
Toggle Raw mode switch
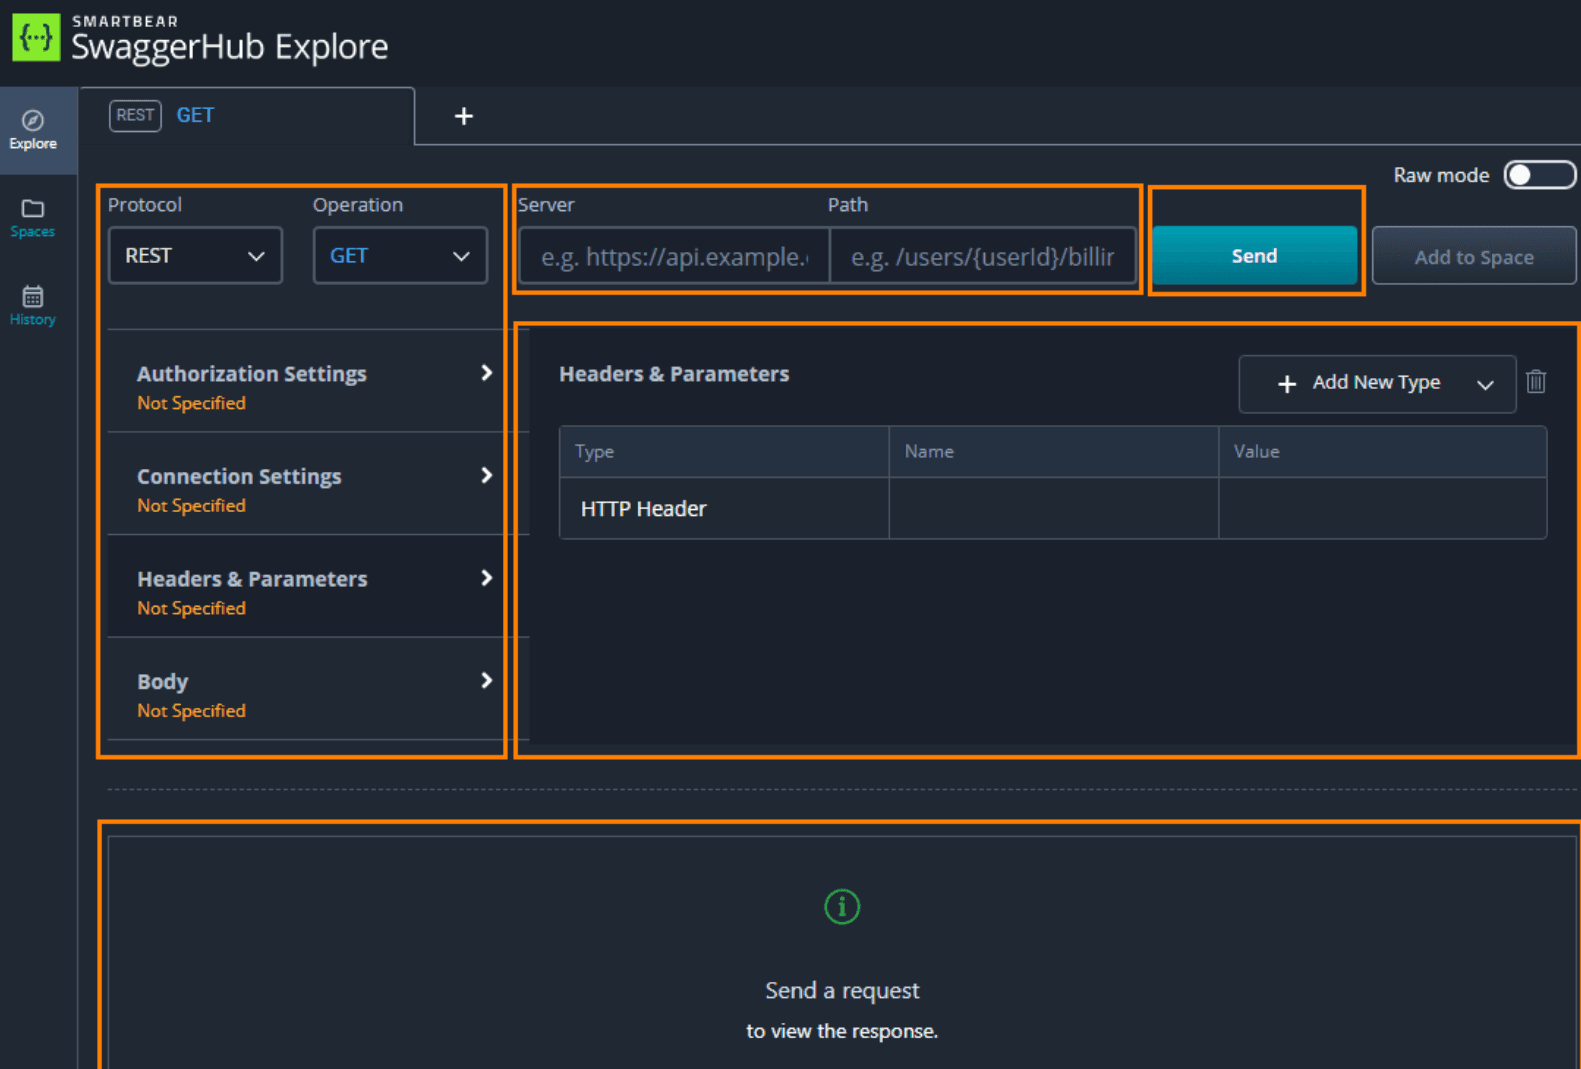[x=1538, y=175]
